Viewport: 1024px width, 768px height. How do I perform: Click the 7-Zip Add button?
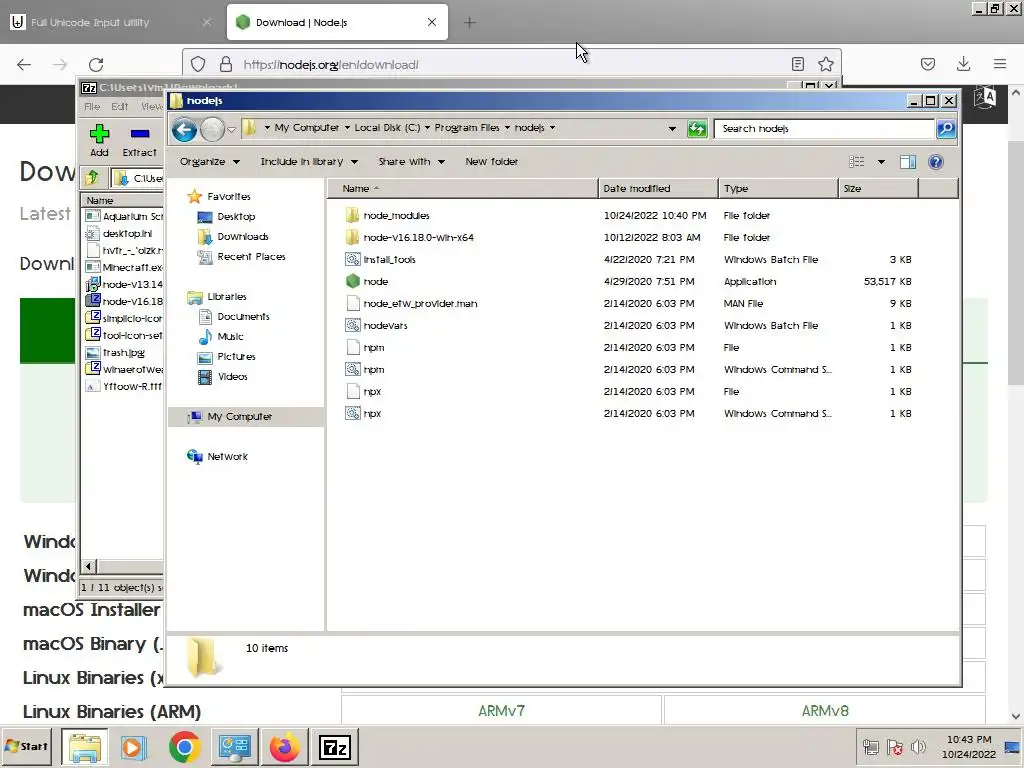(99, 140)
